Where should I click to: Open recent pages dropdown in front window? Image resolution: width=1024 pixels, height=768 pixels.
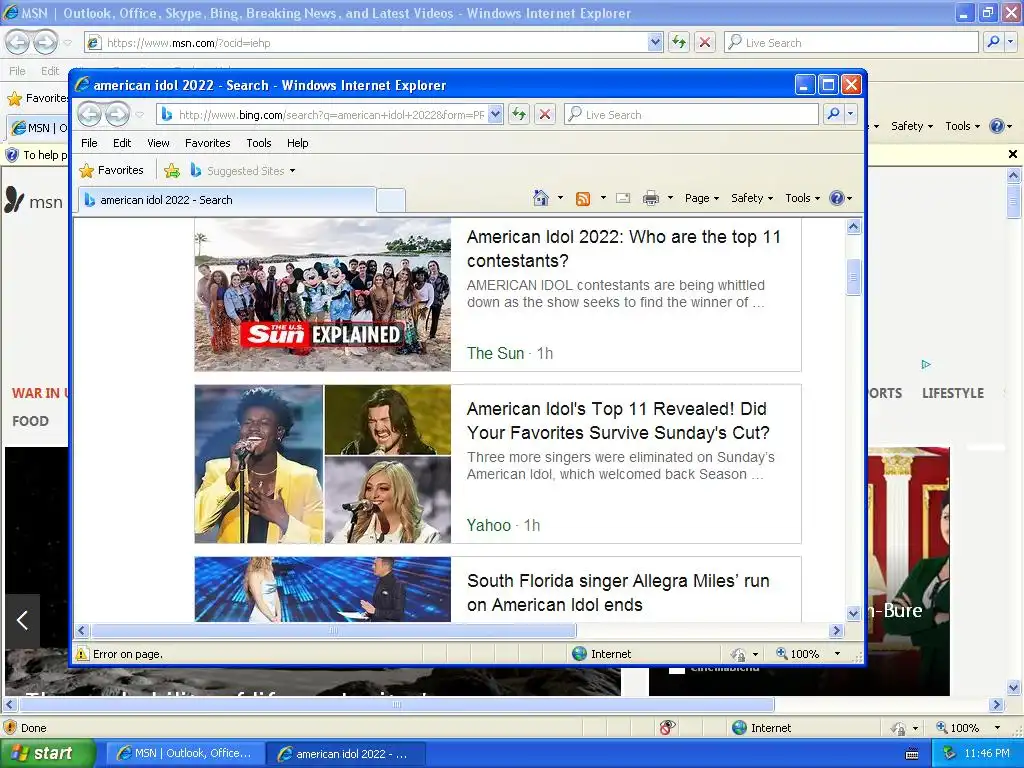(140, 115)
